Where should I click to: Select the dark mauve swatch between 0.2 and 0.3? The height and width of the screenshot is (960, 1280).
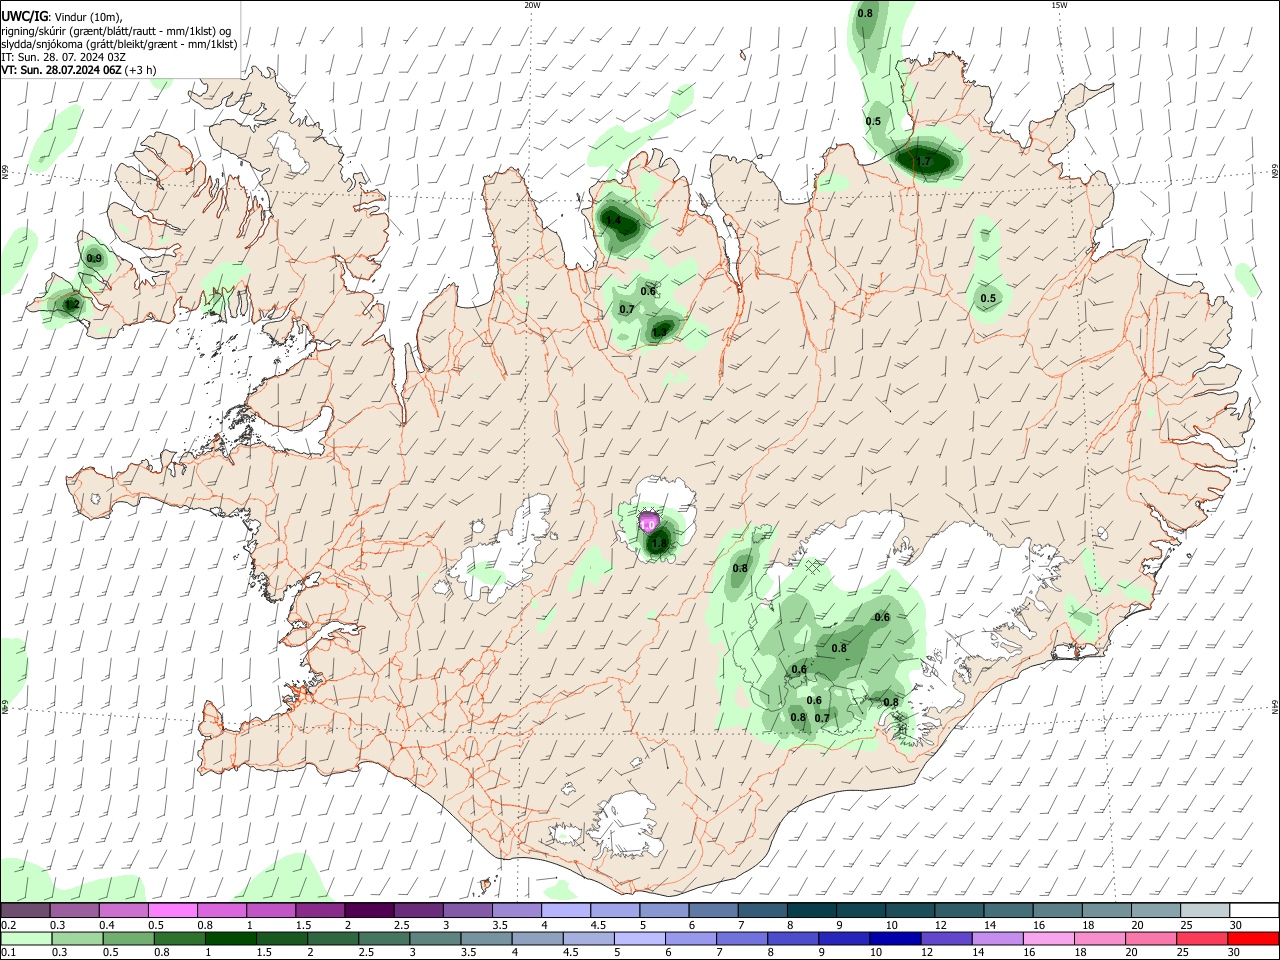26,910
